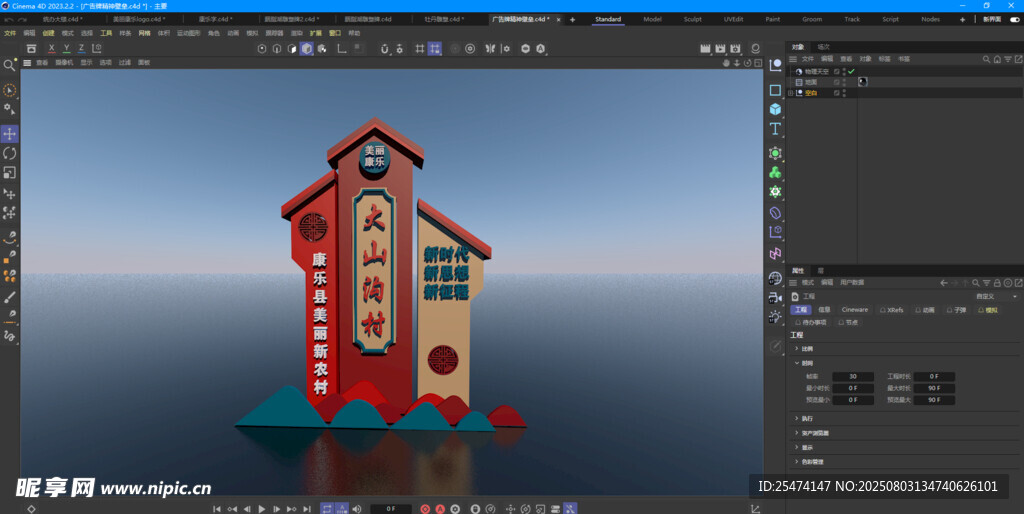
Task: Toggle the green checkmark on 物理天空 object
Action: [851, 72]
